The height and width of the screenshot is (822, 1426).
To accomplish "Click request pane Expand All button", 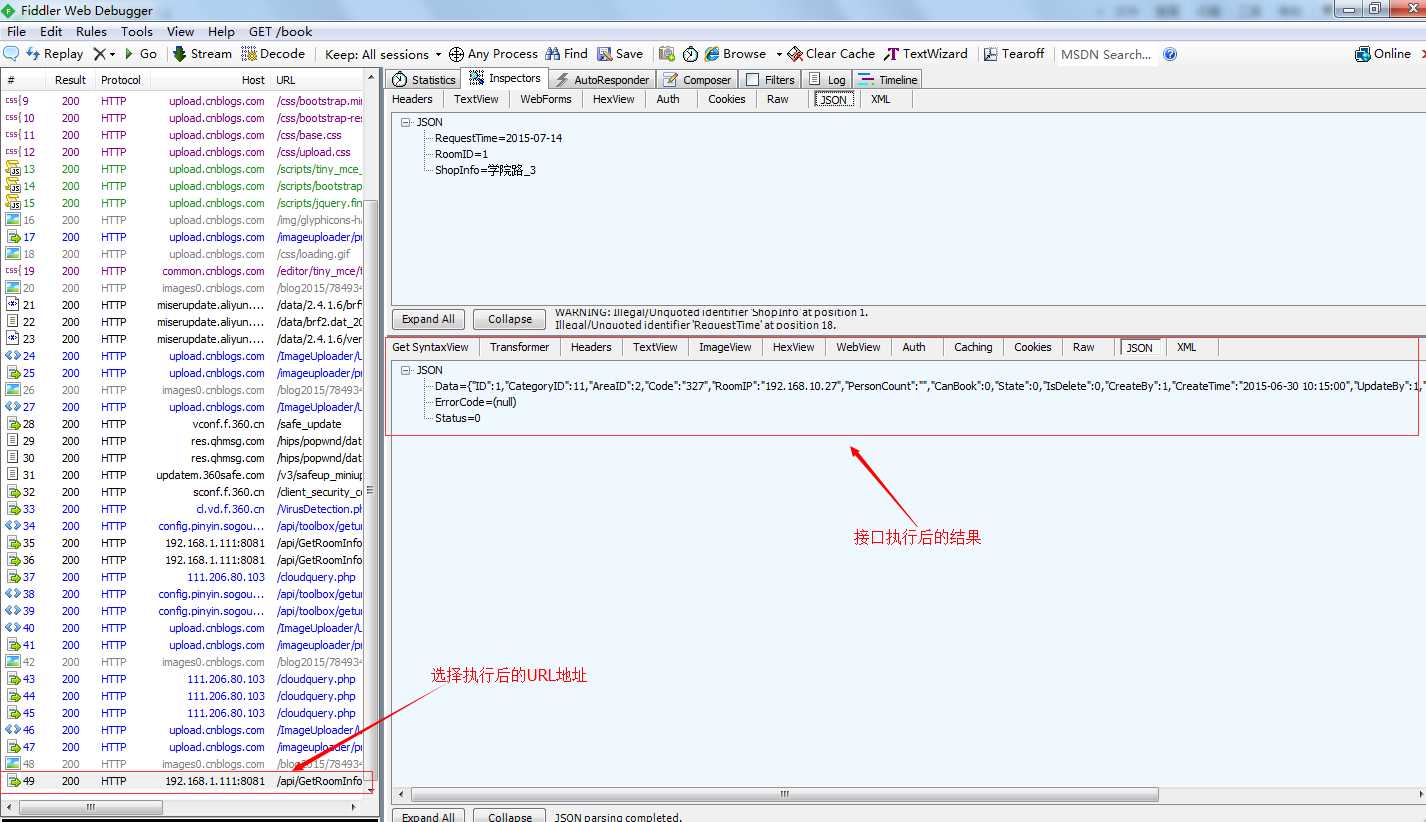I will coord(428,319).
